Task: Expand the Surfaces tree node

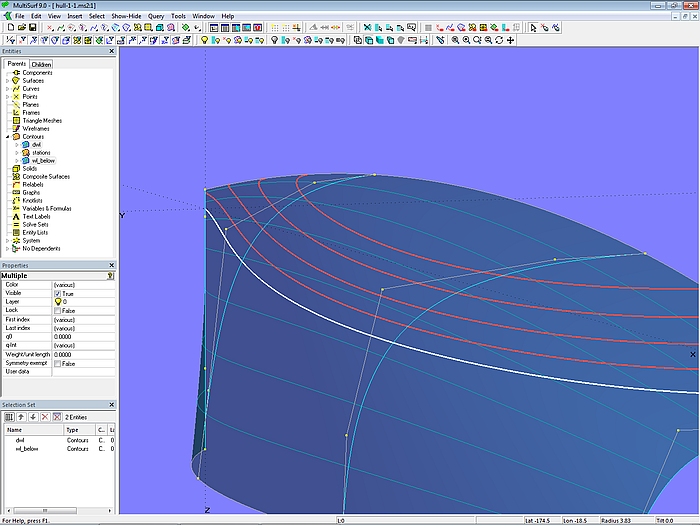Action: click(x=8, y=81)
